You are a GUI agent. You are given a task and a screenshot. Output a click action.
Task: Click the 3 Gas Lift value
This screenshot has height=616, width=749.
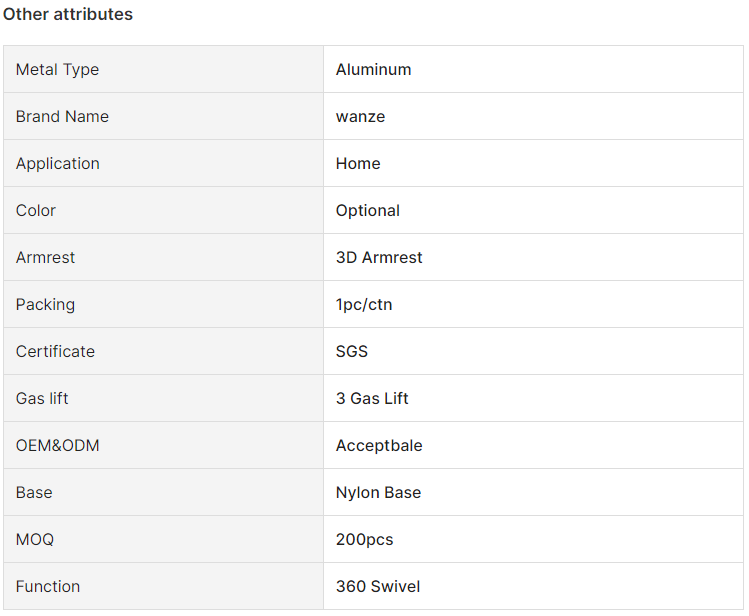(x=372, y=398)
